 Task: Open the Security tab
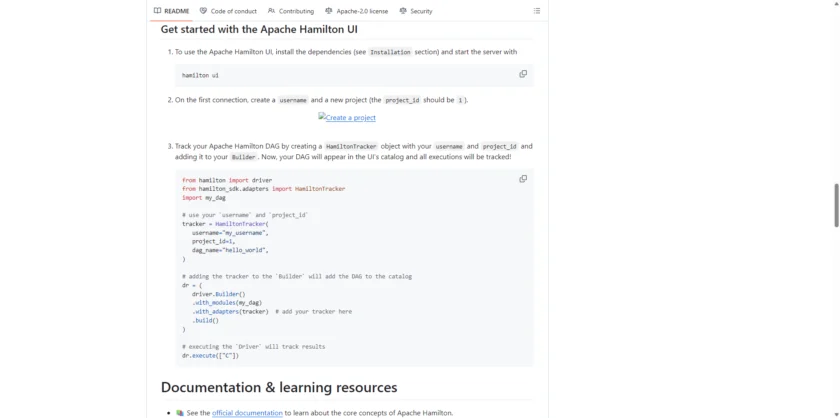click(x=416, y=11)
